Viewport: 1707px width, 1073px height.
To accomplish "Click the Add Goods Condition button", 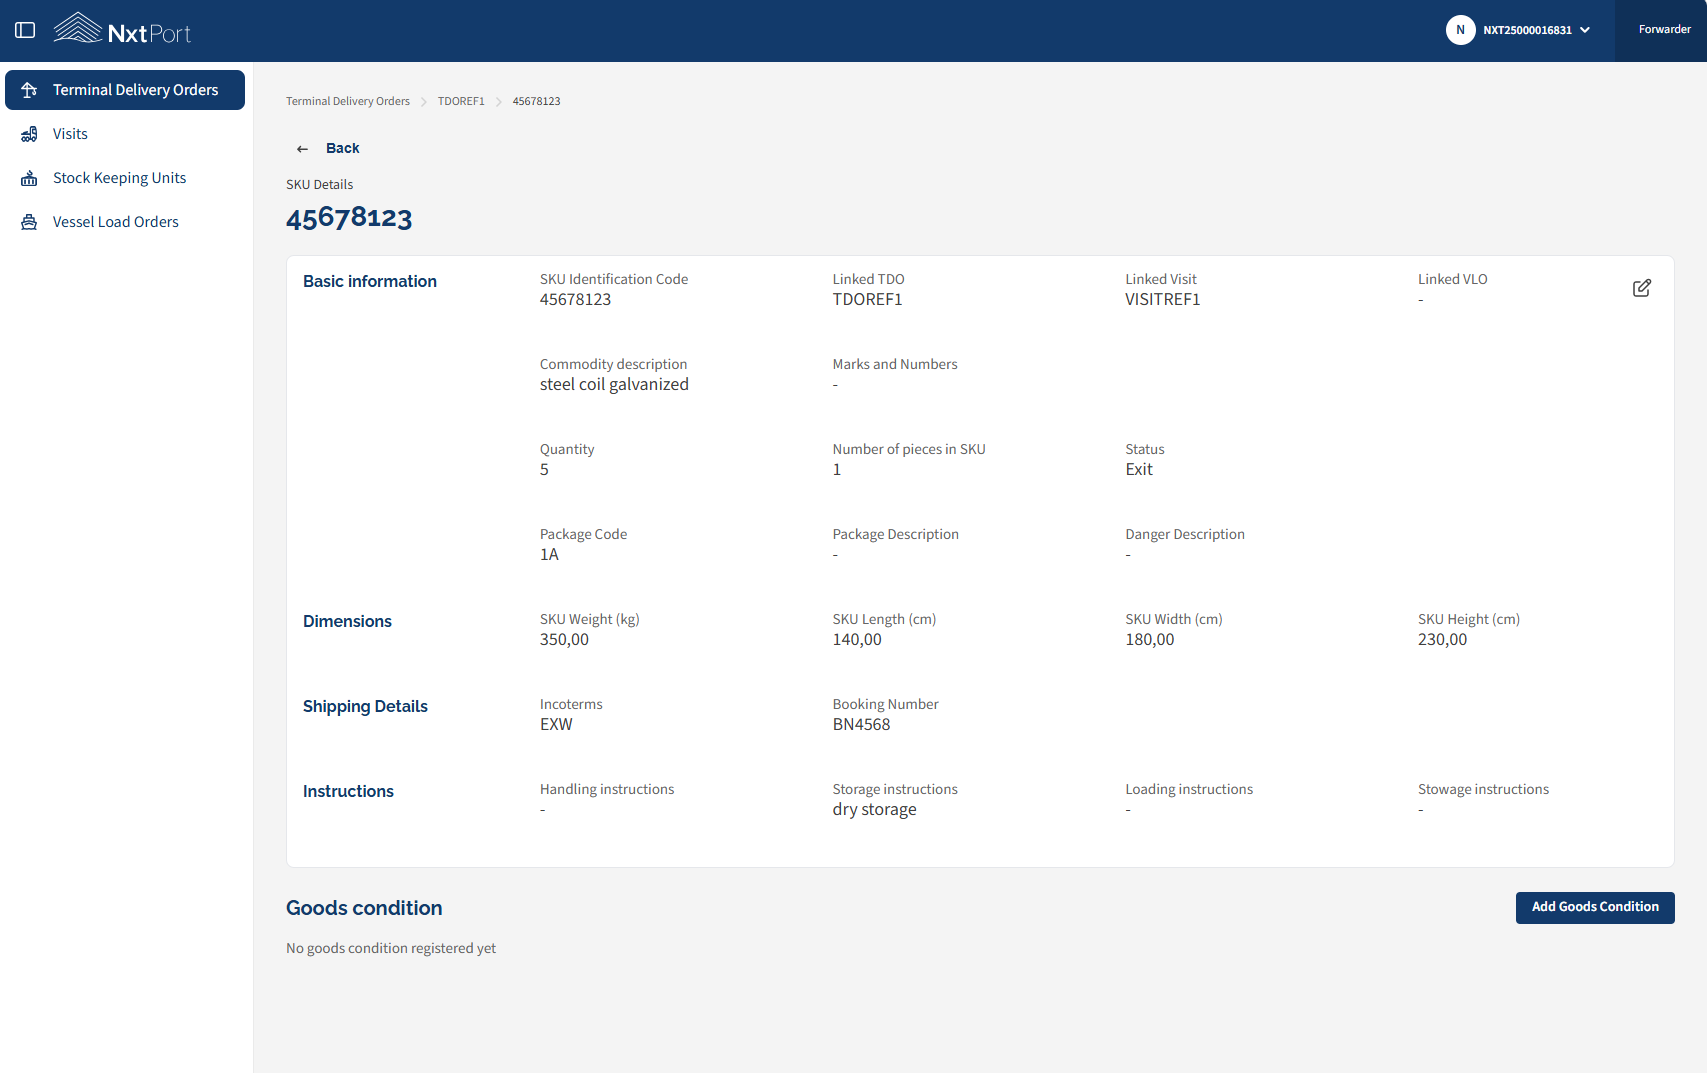I will [1595, 907].
